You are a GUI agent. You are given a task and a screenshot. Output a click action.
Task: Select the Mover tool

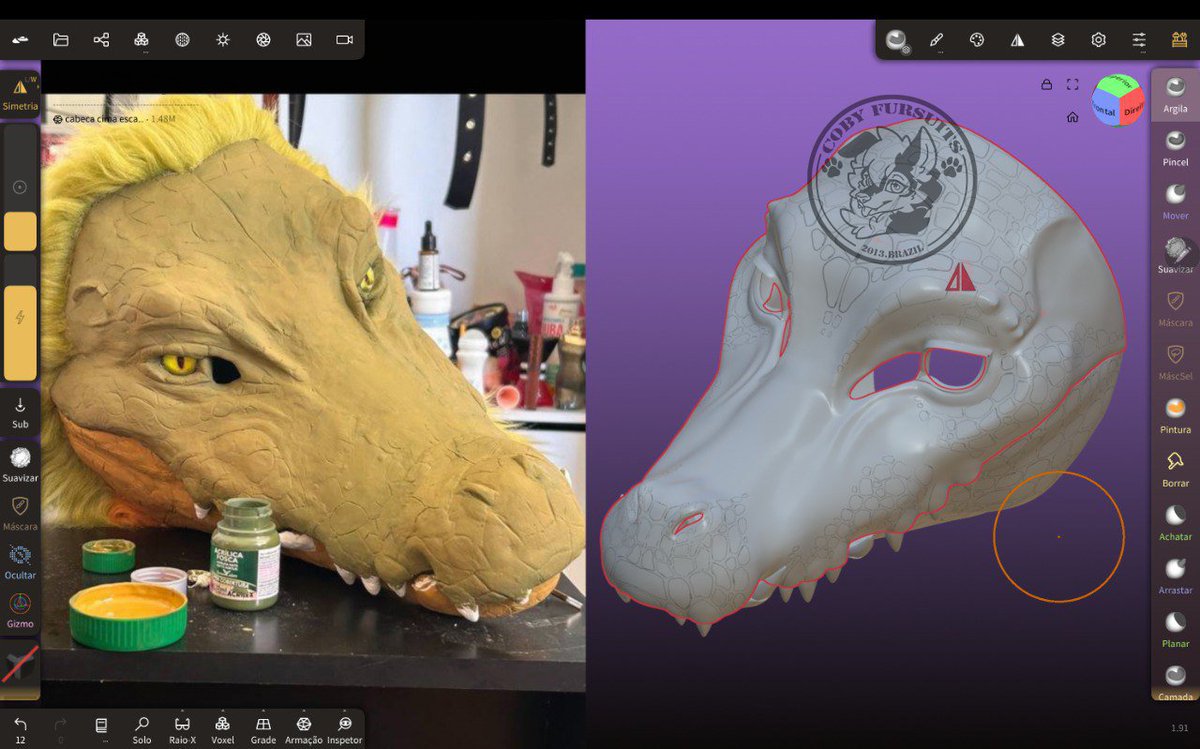coord(1176,201)
